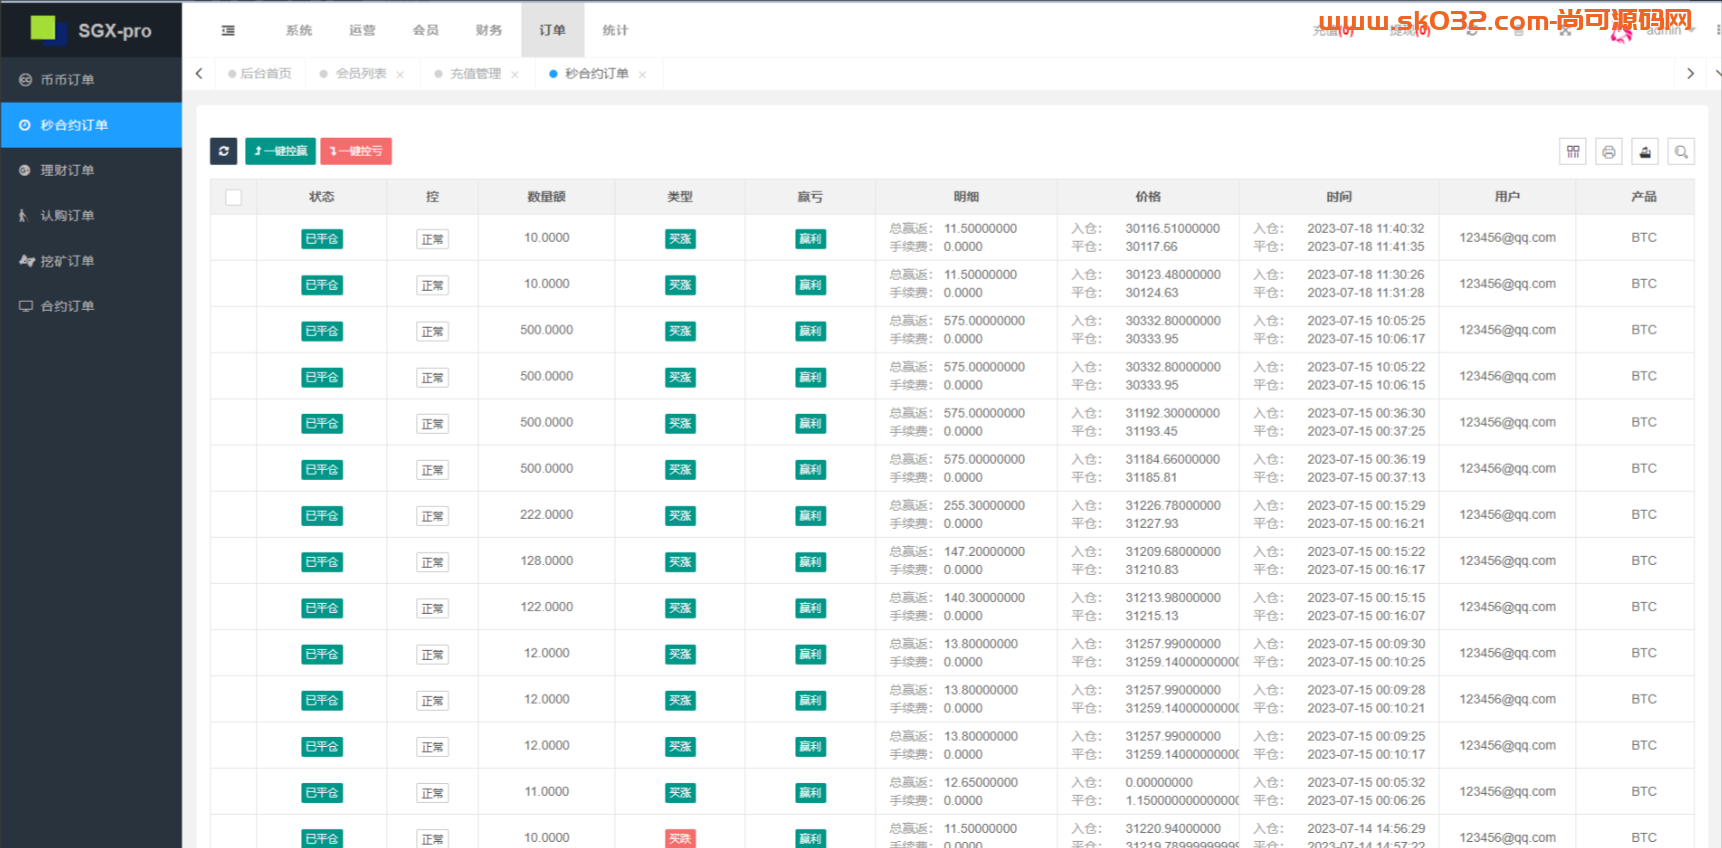The height and width of the screenshot is (848, 1722).
Task: Click amount 222.0000 cell
Action: [547, 515]
